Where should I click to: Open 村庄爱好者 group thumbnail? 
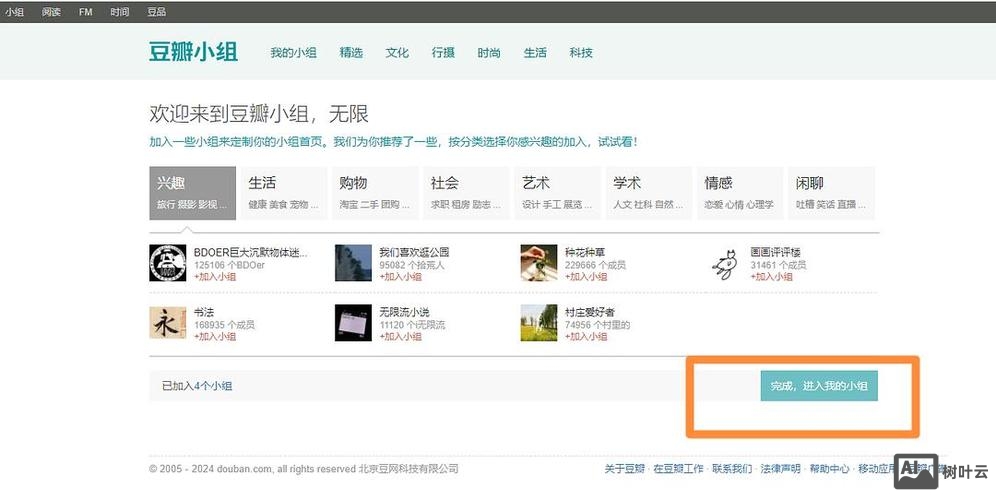[539, 323]
